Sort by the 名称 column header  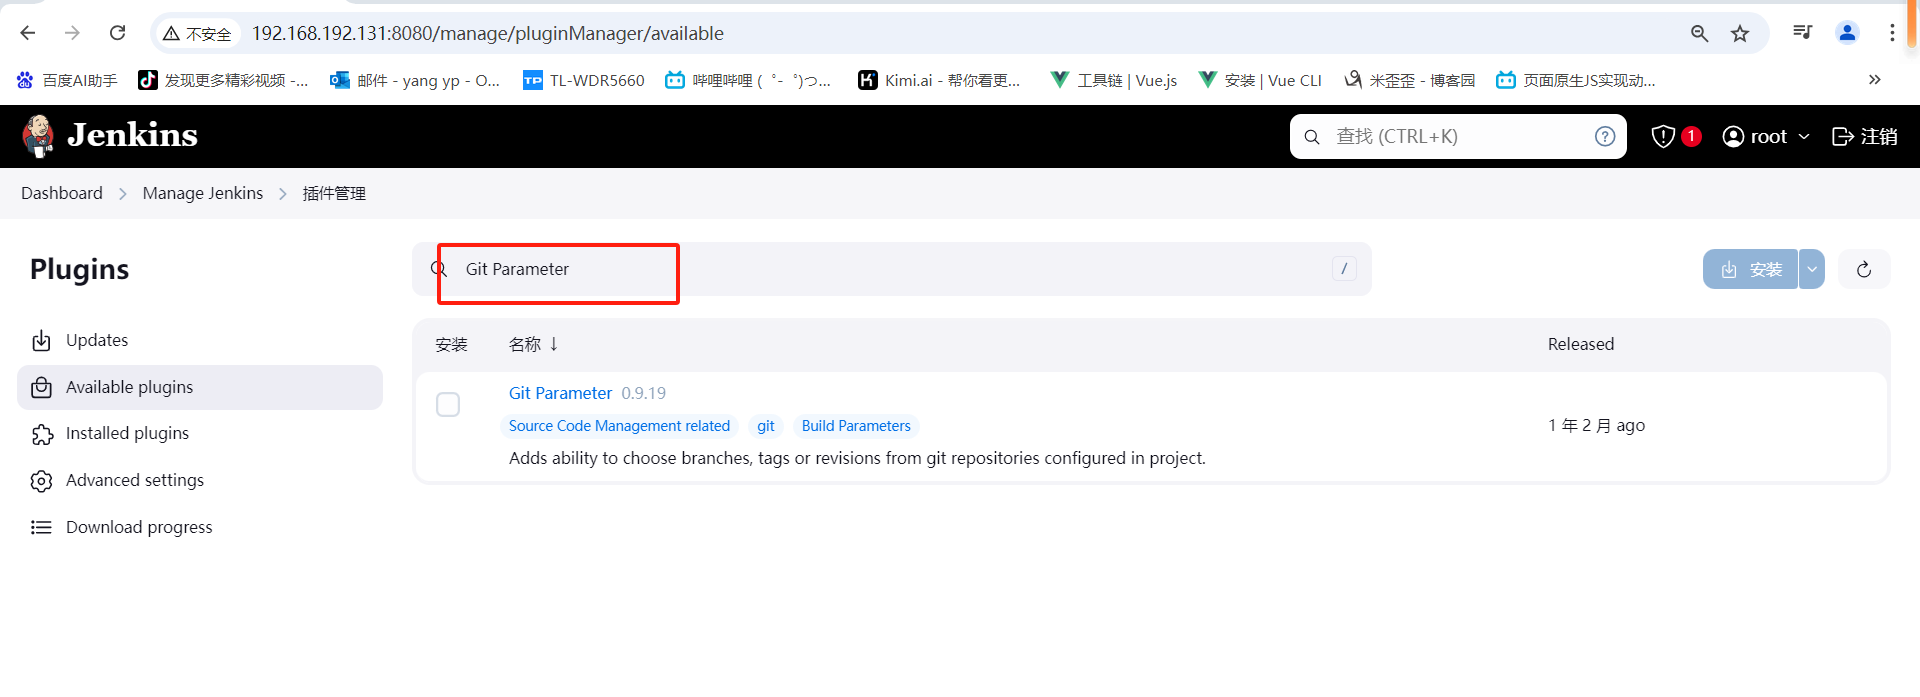534,344
